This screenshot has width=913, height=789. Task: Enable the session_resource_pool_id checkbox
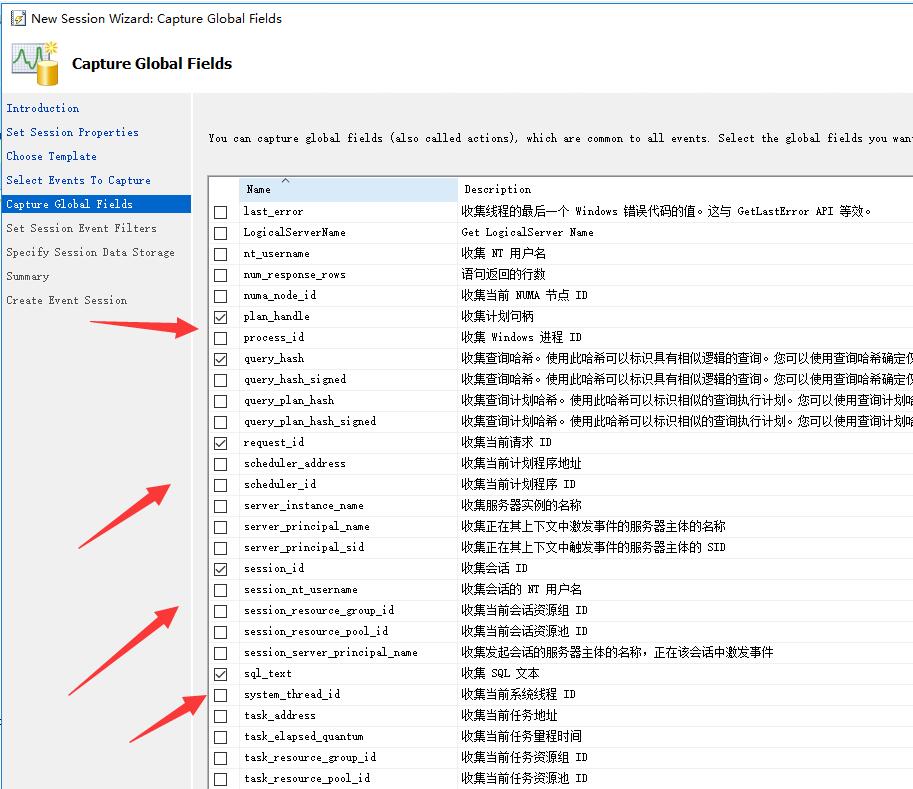pos(221,632)
